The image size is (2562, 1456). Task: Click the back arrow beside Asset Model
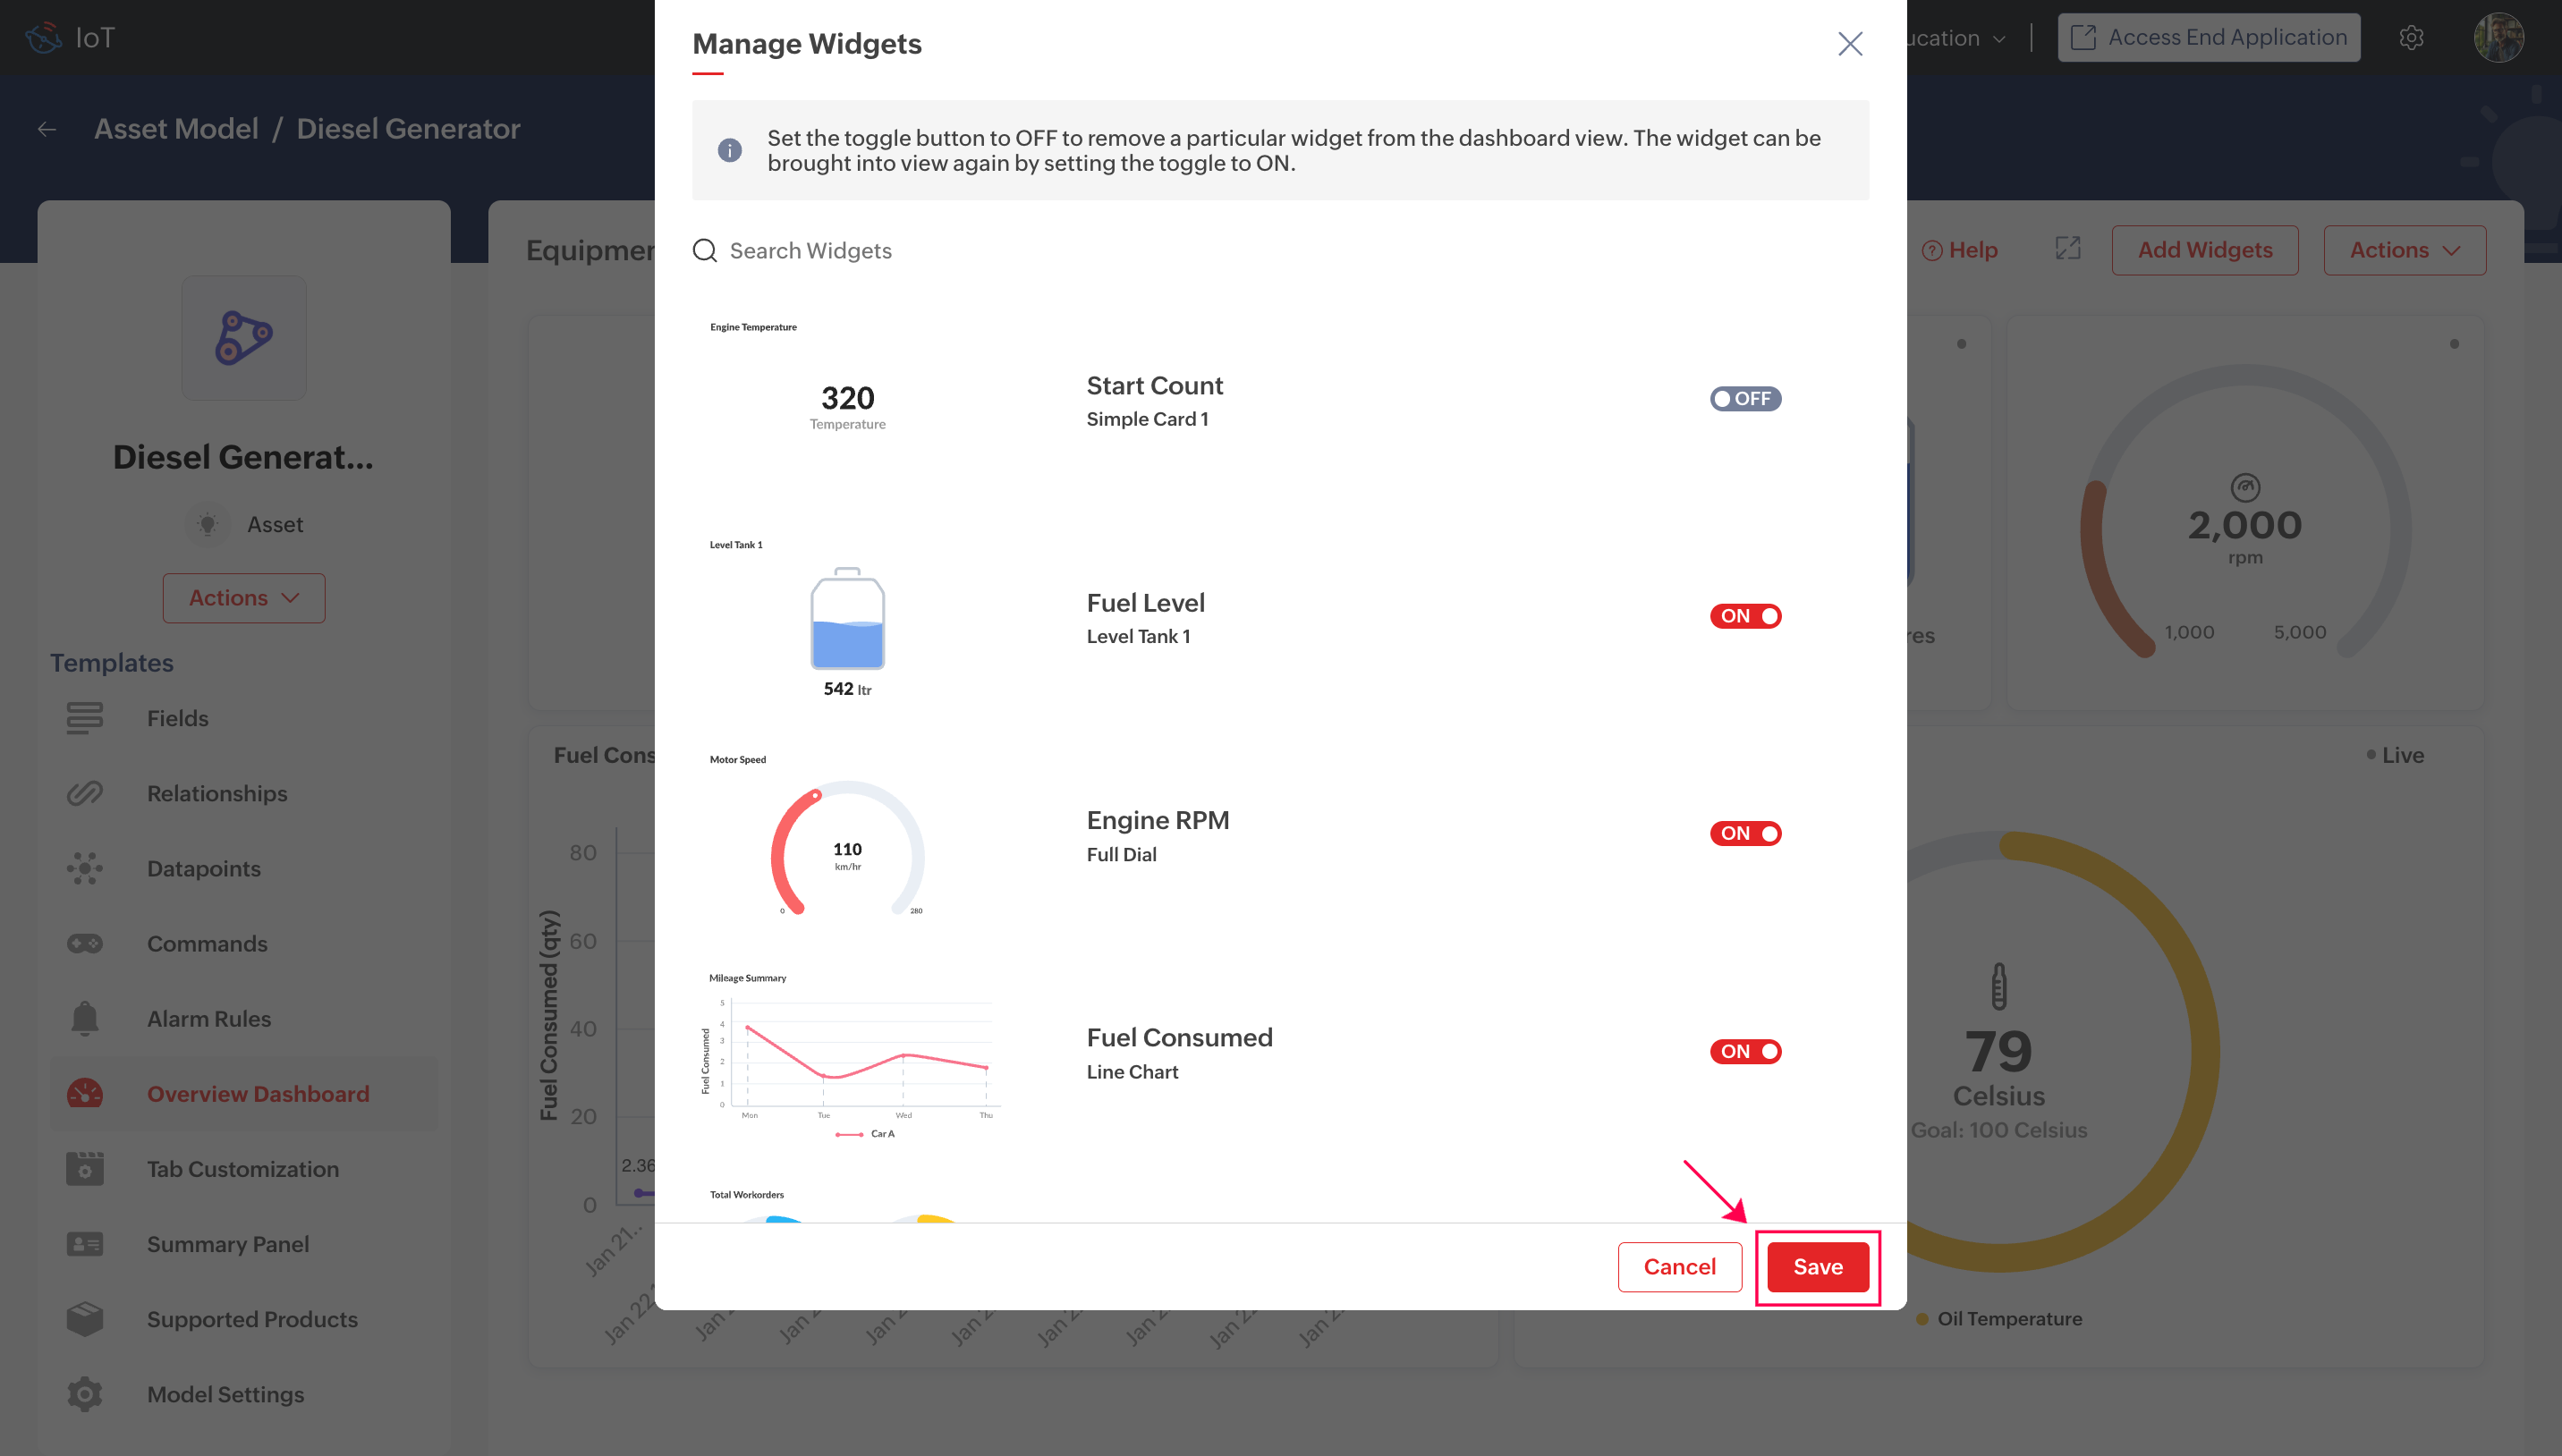coord(47,129)
